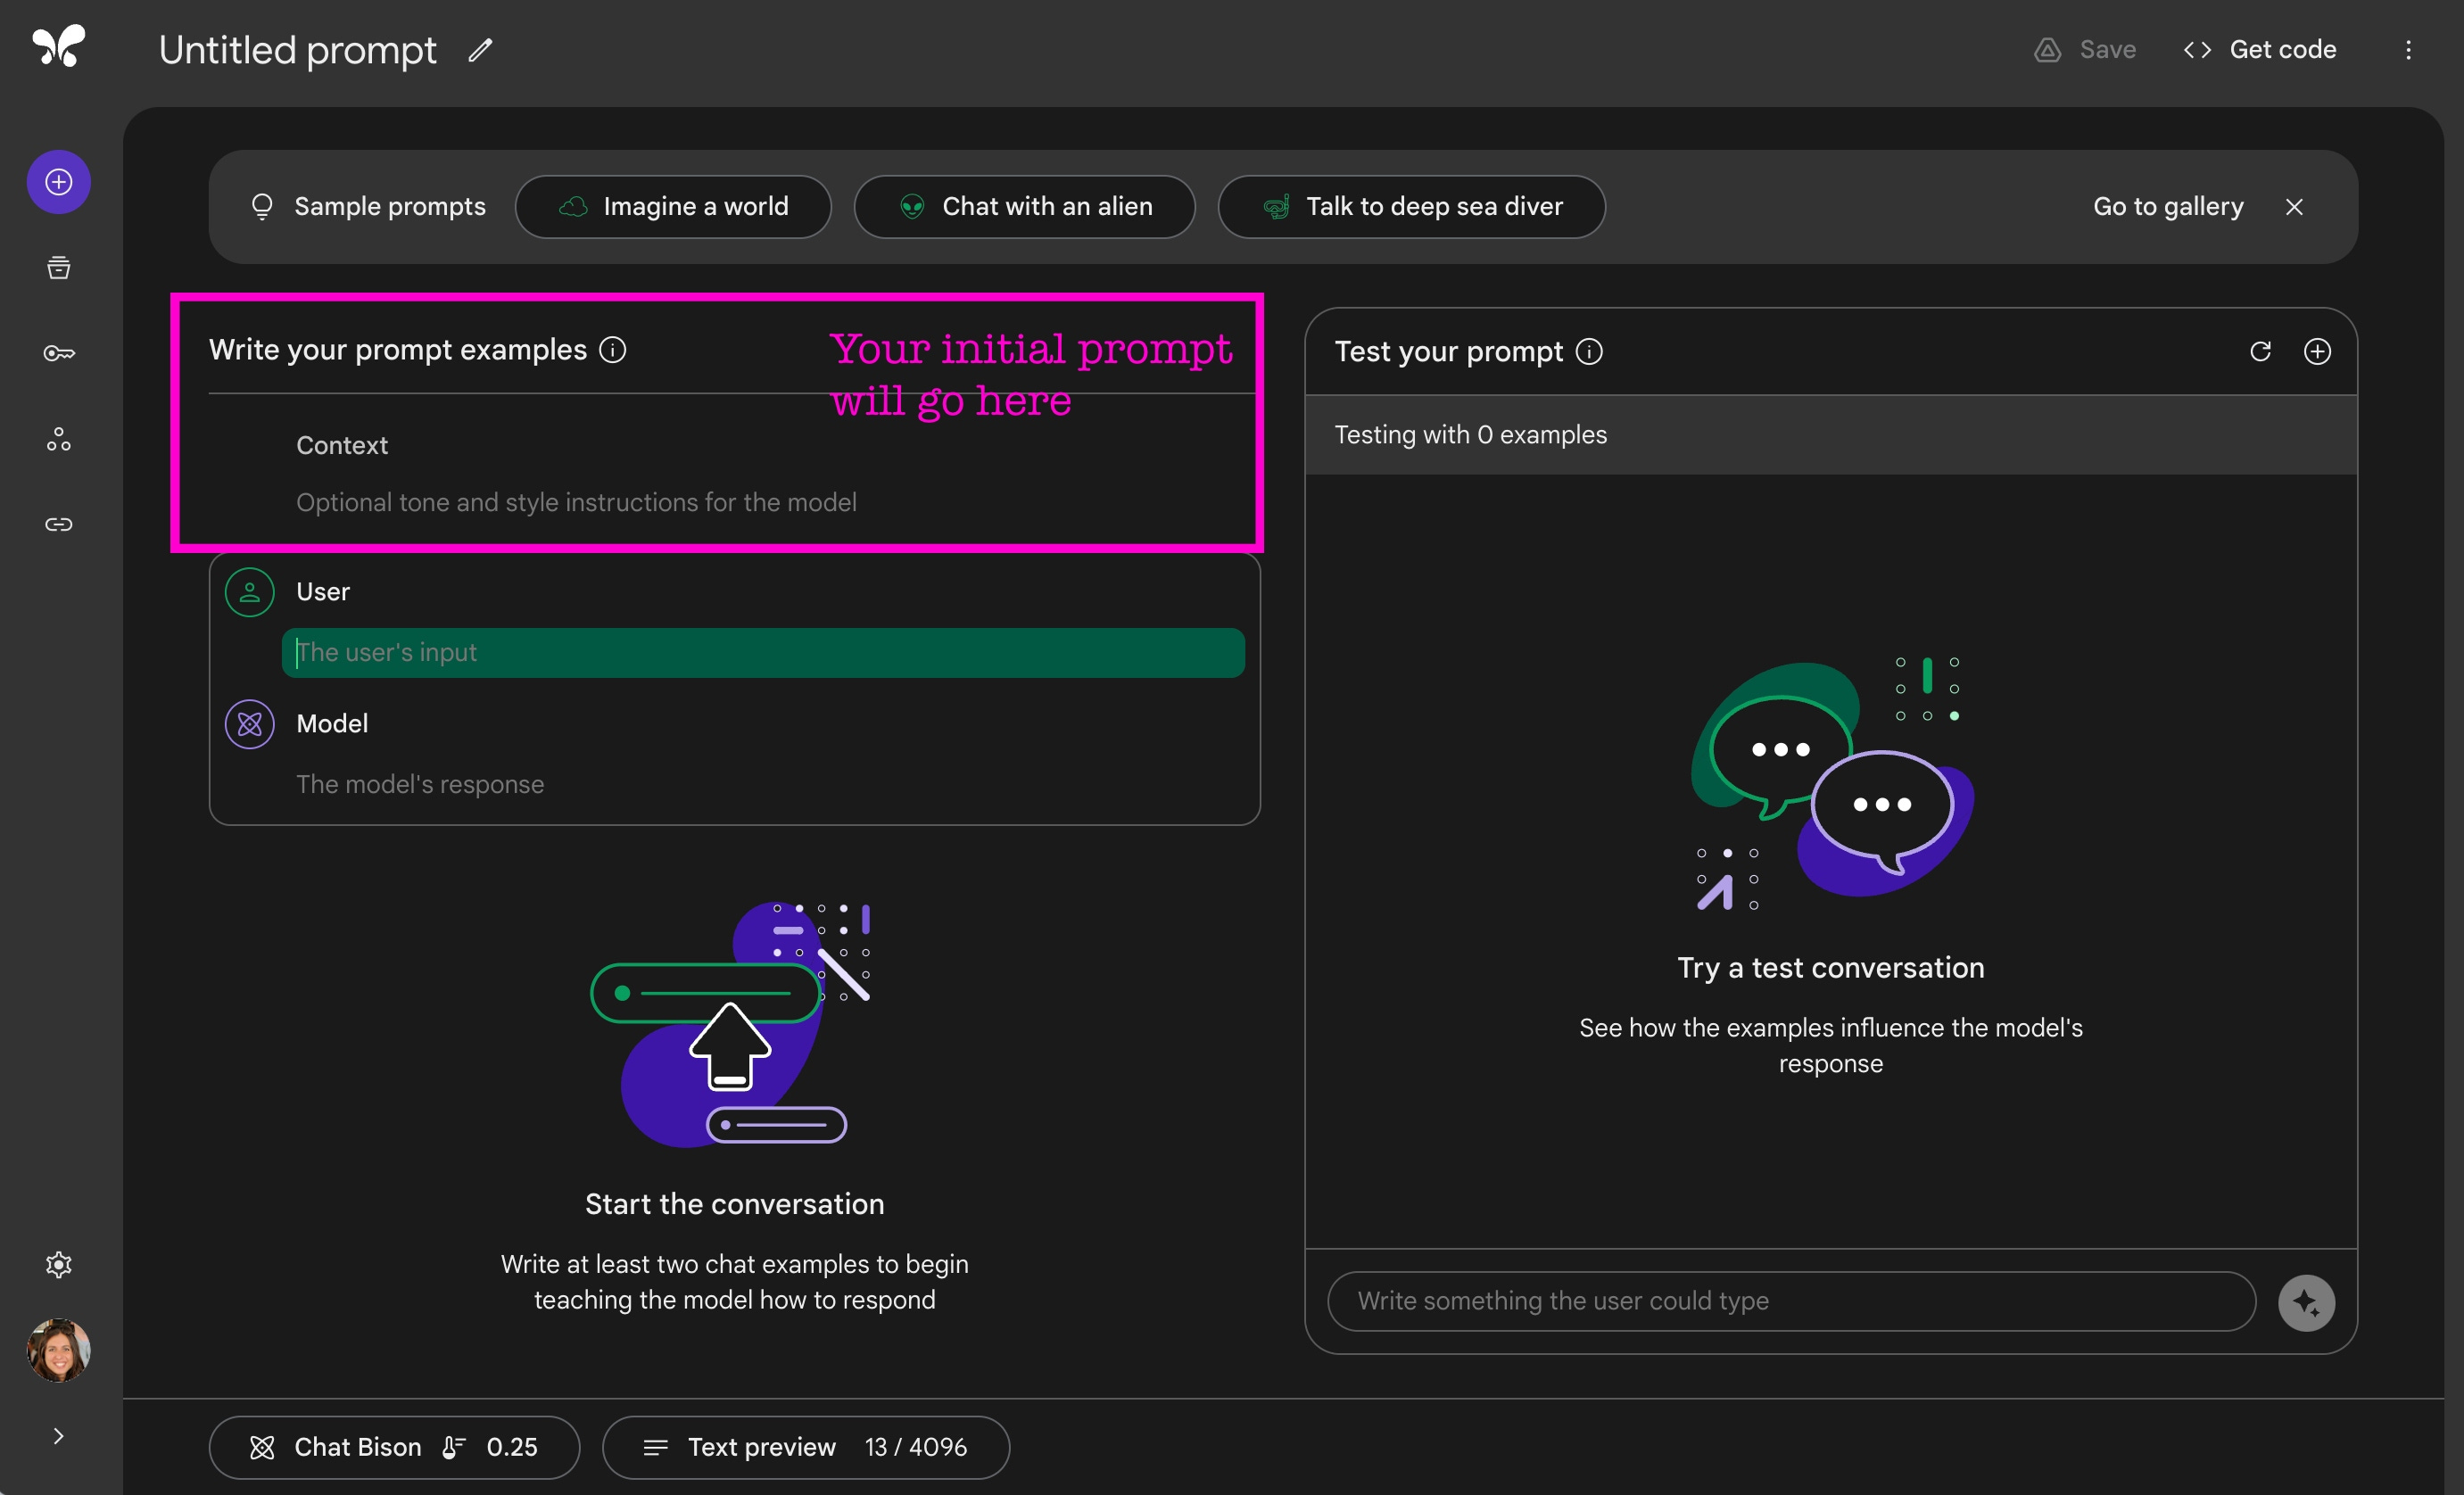This screenshot has height=1495, width=2464.
Task: Open the Text preview panel
Action: [806, 1447]
